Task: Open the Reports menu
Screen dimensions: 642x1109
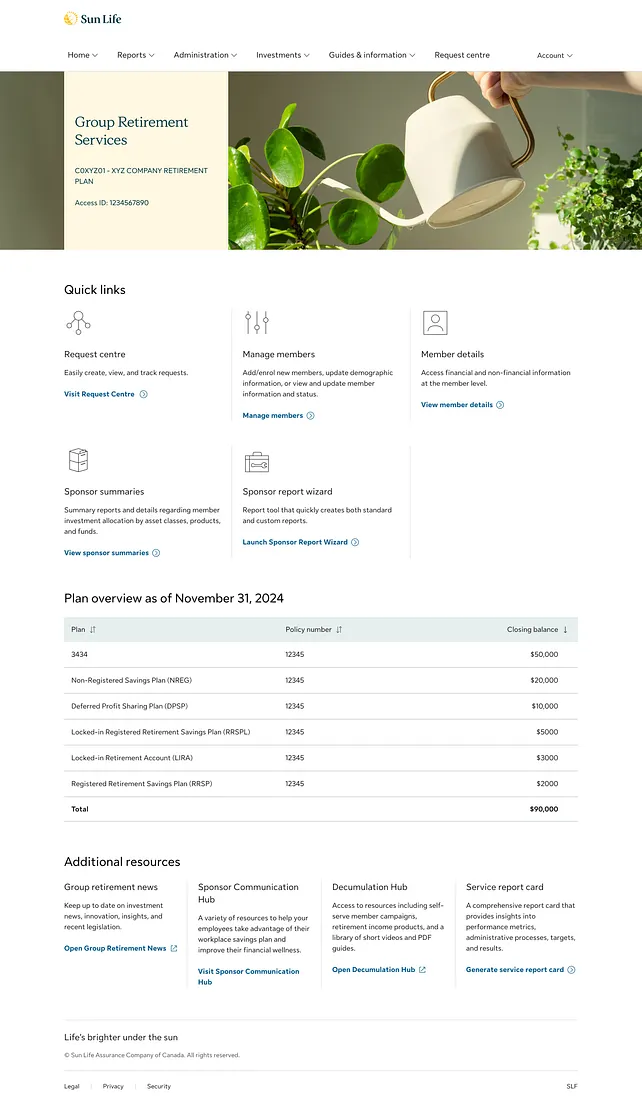Action: tap(136, 55)
